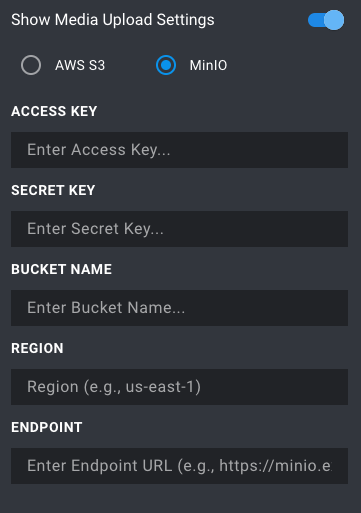Focus the Secret Key input field
Image resolution: width=361 pixels, height=513 pixels.
(x=179, y=229)
